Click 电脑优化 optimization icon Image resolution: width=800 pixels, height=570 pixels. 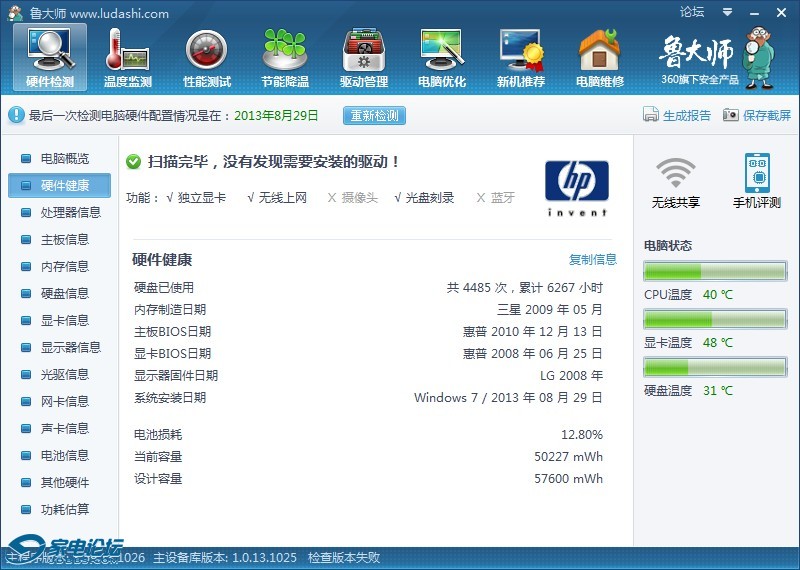click(442, 52)
